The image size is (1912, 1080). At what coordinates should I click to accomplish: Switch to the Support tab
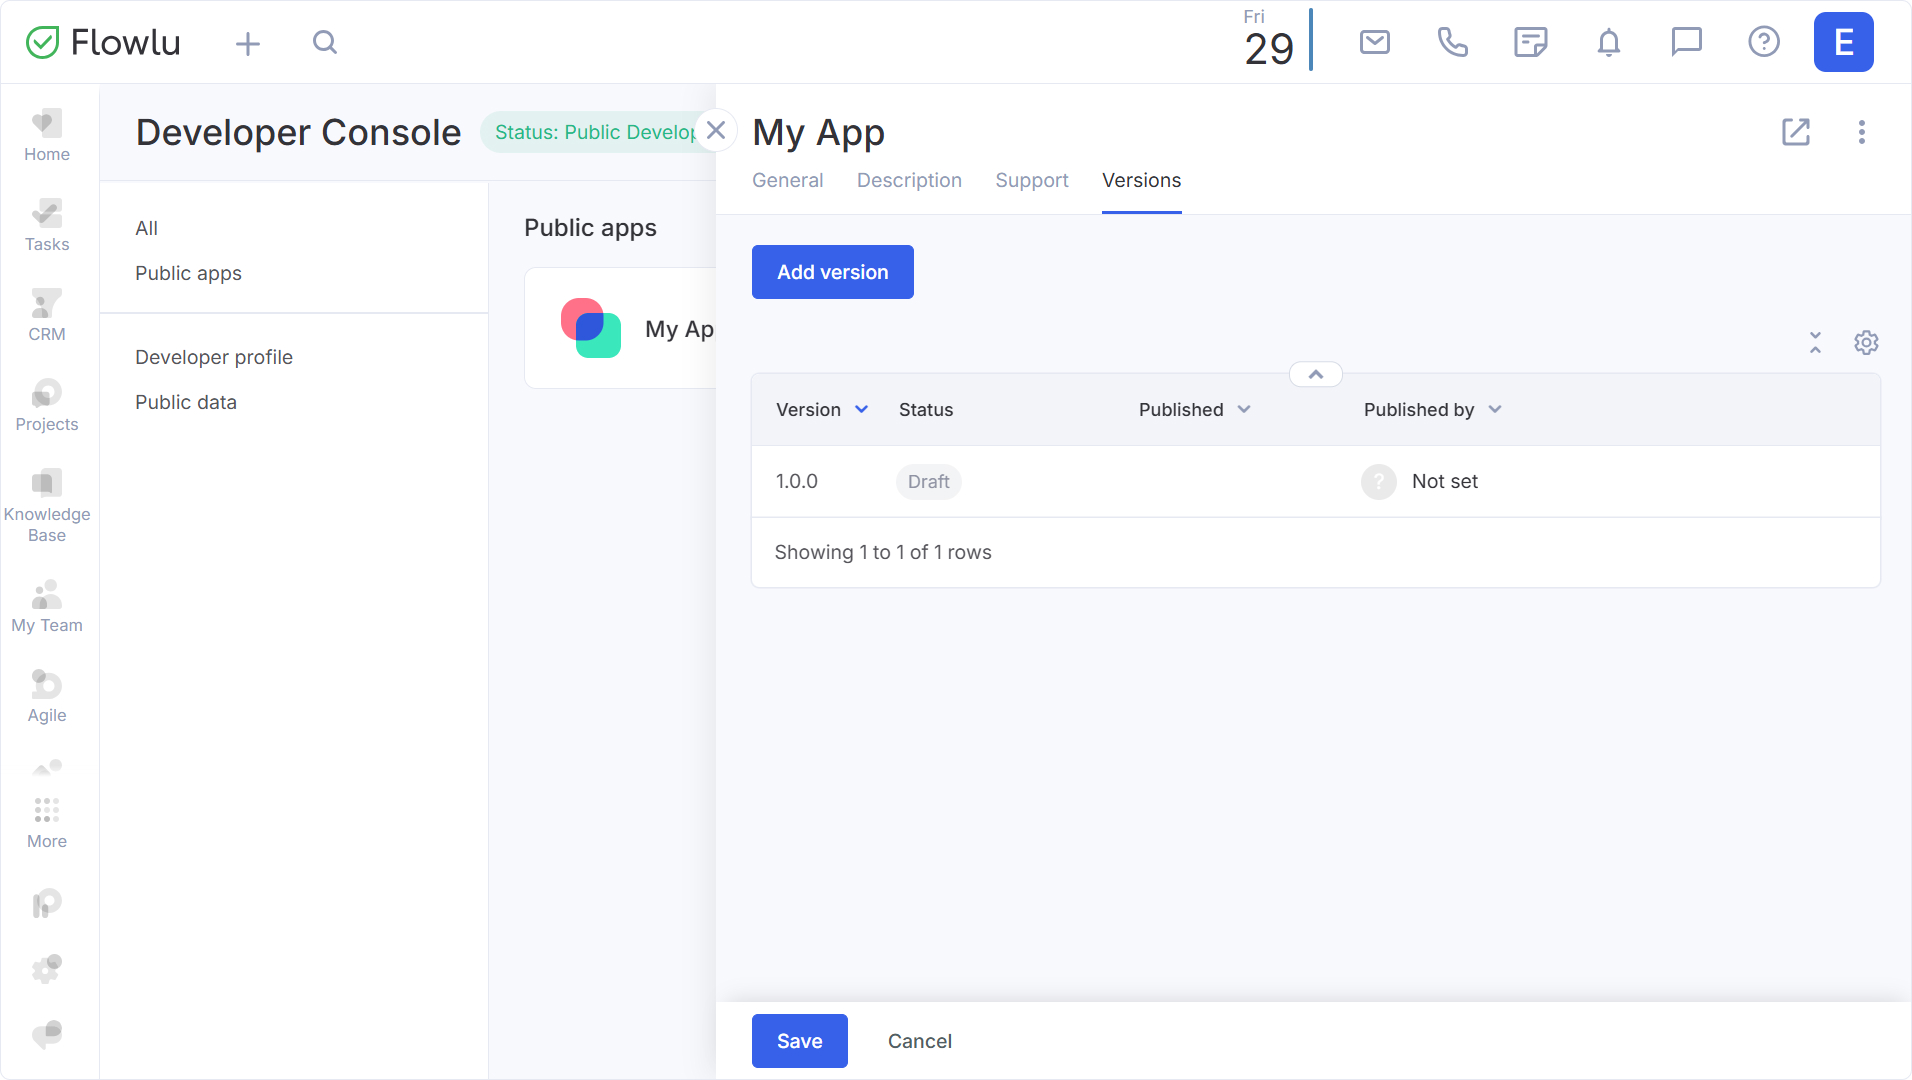point(1031,180)
